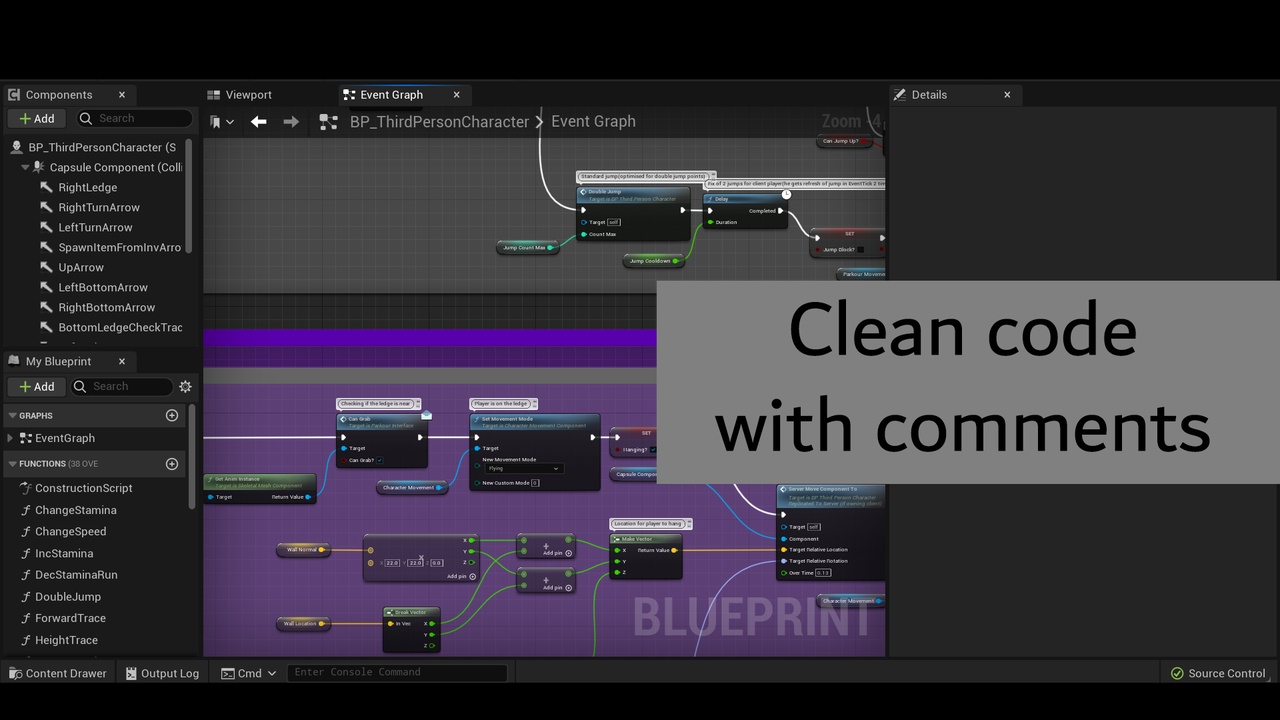Open the Cmd console type dropdown
Viewport: 1280px width, 720px height.
(248, 673)
